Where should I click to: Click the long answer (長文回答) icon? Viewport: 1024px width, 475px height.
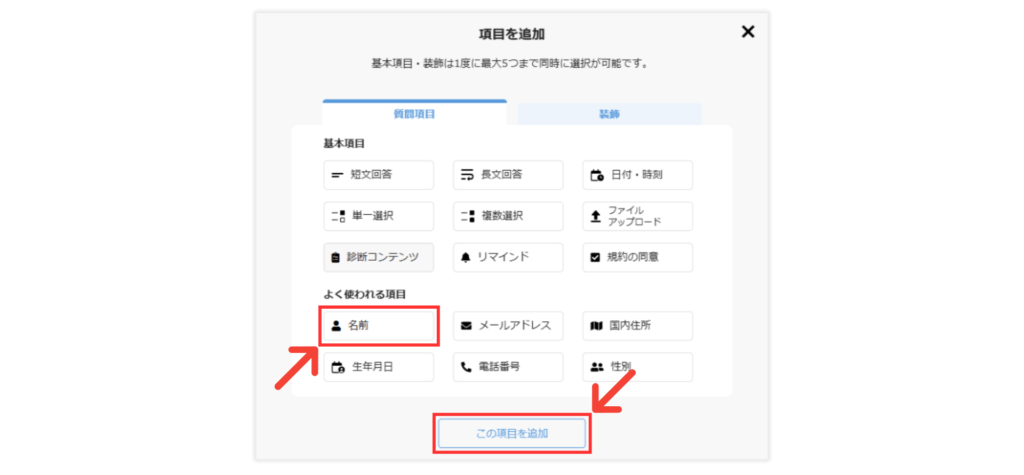pyautogui.click(x=467, y=175)
